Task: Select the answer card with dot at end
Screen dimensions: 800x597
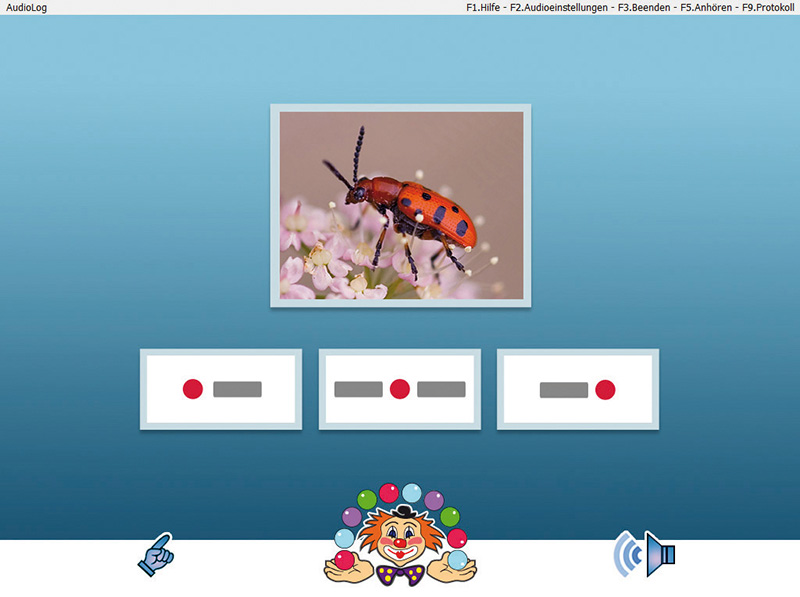Action: [578, 389]
